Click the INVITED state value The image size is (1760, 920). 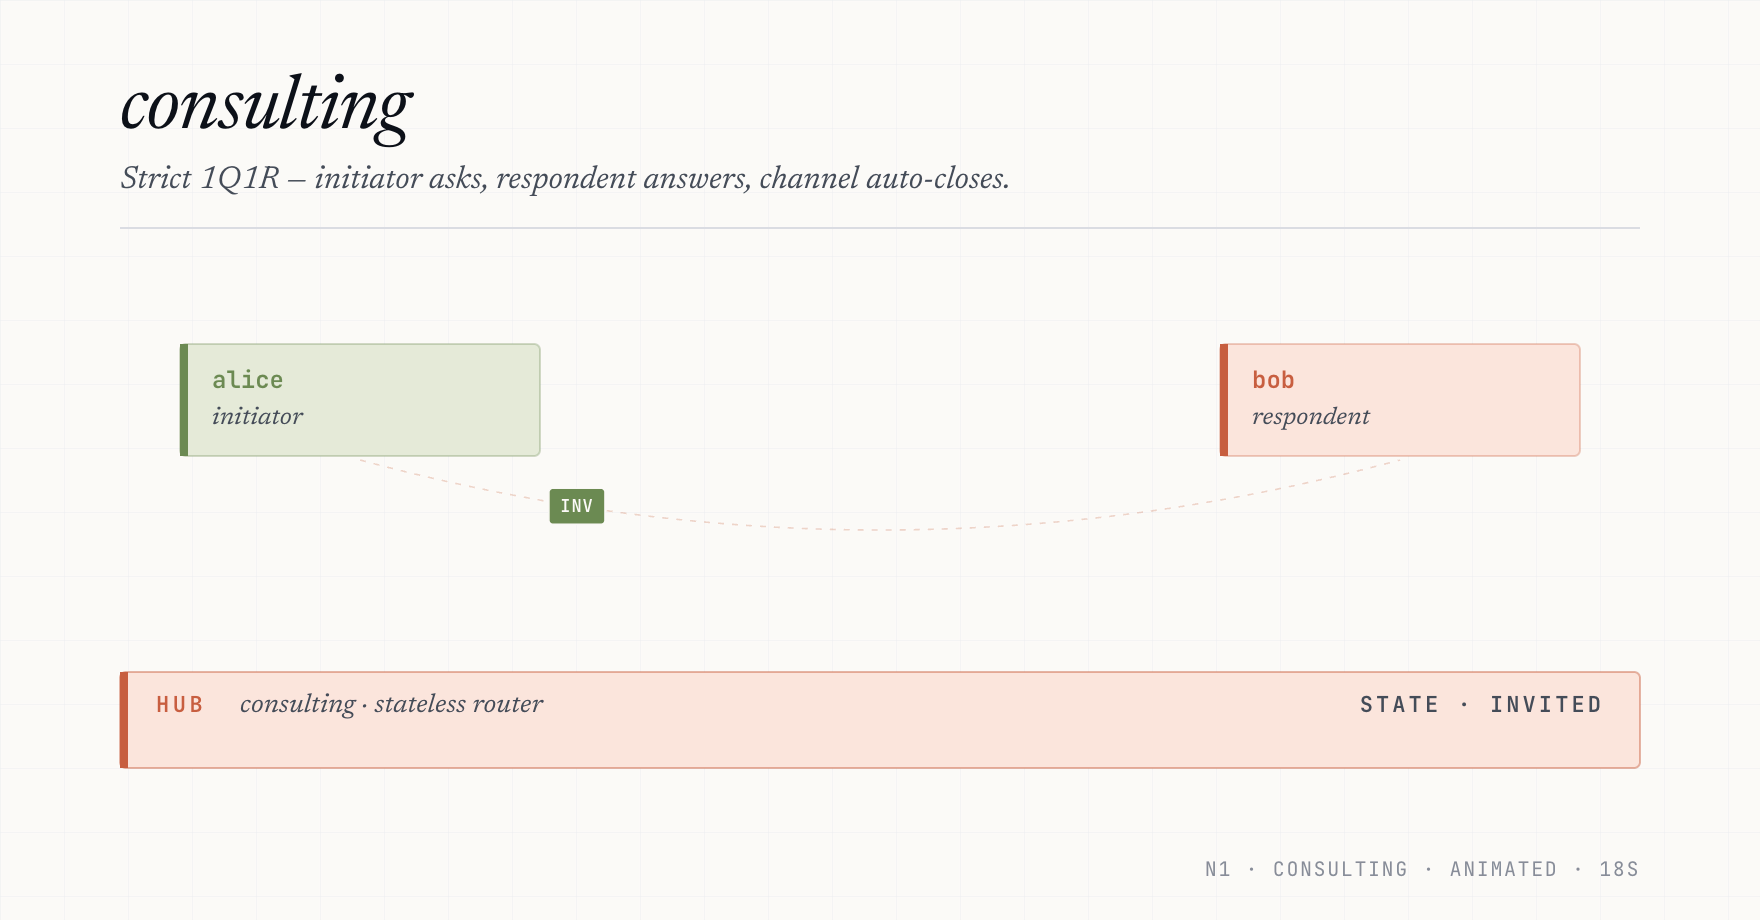1546,705
